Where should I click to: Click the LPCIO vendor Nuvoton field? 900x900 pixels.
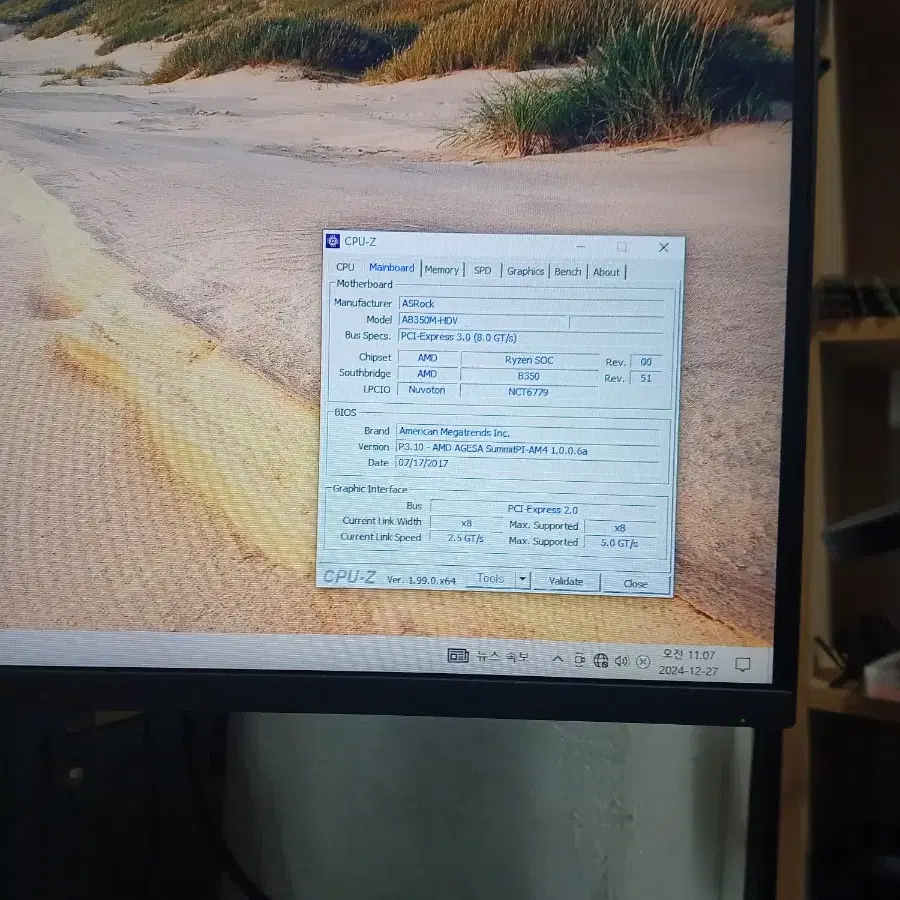coord(426,390)
